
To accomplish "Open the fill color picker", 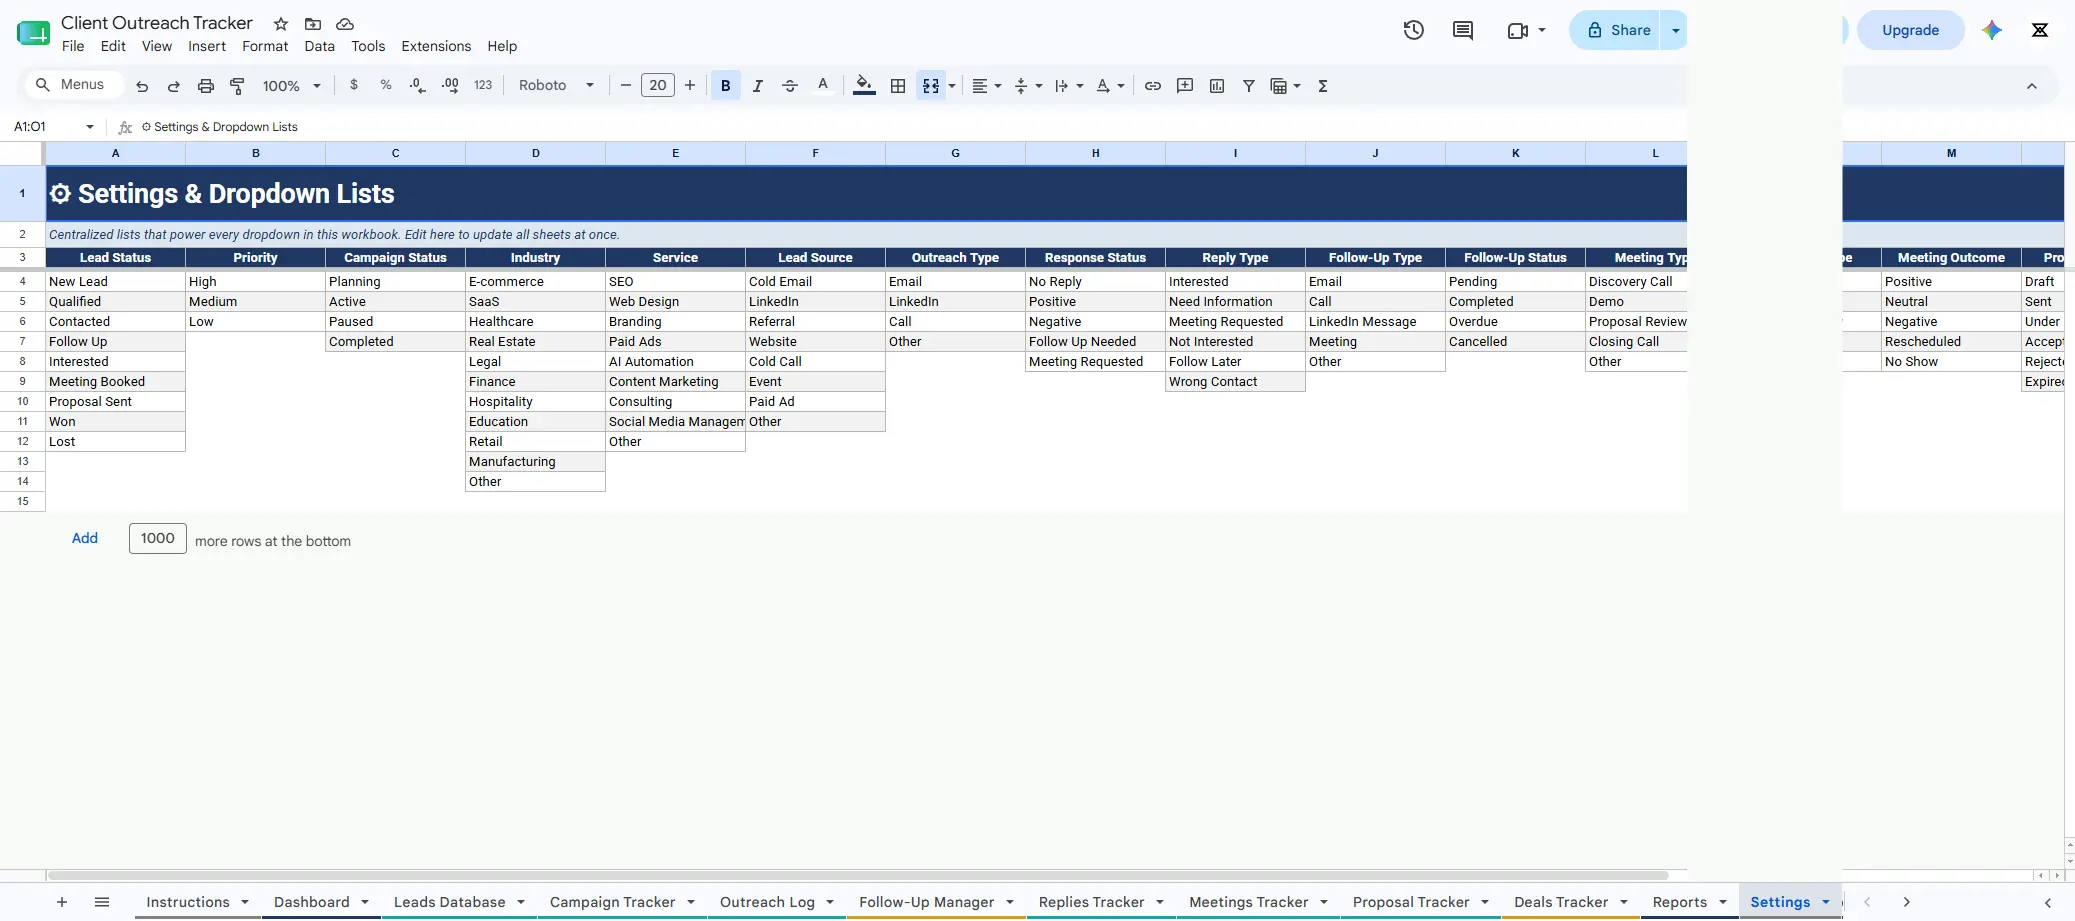I will point(864,86).
